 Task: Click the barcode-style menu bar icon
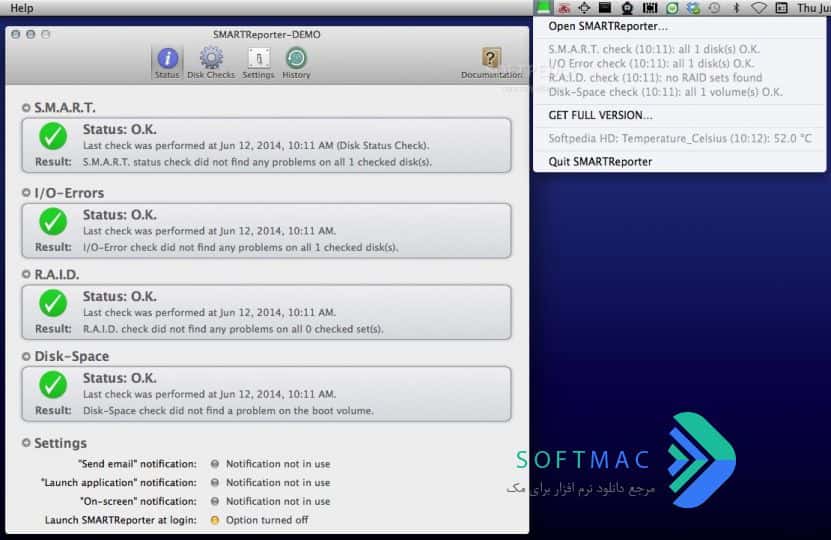[650, 8]
